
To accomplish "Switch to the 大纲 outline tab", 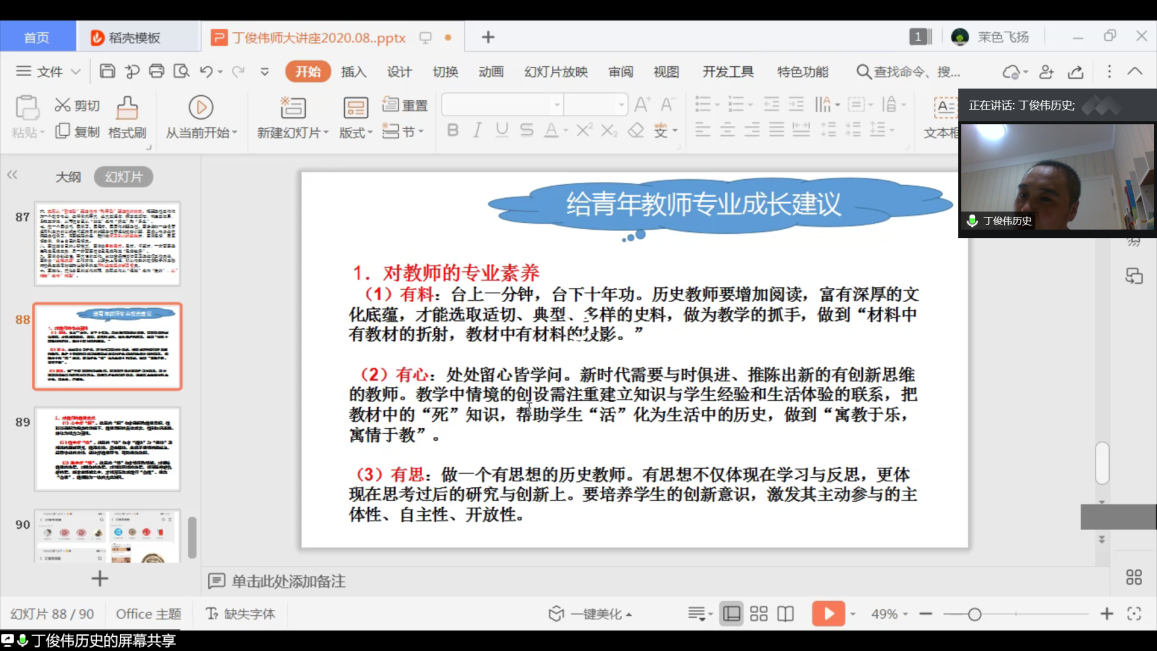I will click(68, 177).
